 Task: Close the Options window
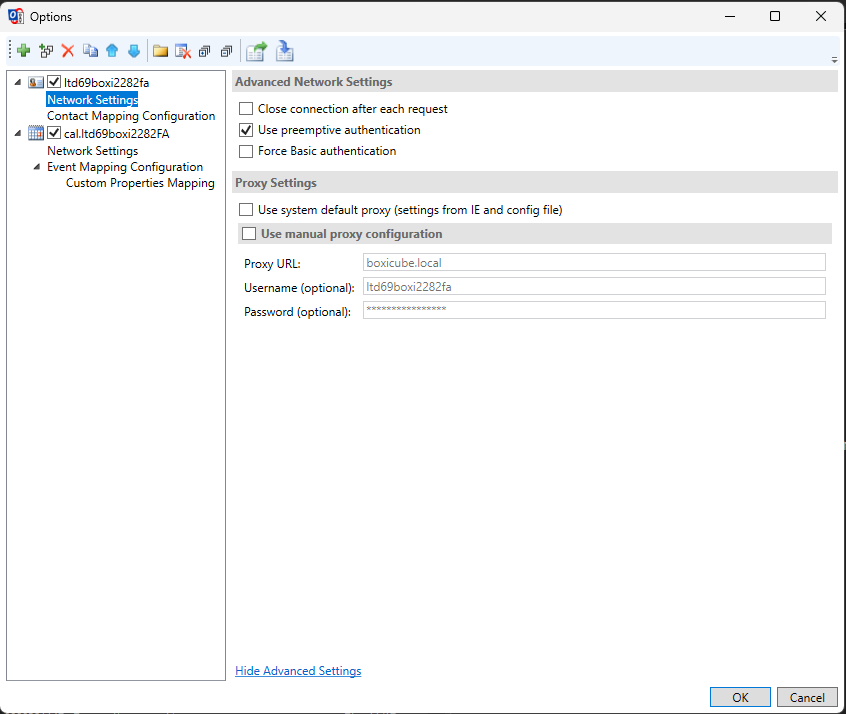[x=821, y=16]
